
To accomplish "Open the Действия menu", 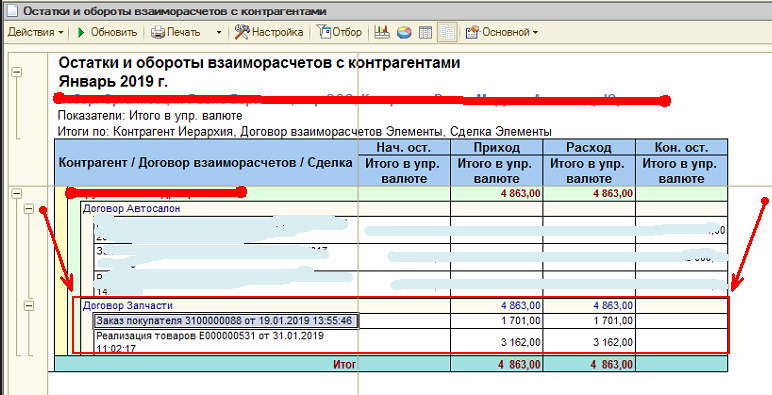I will pos(36,33).
